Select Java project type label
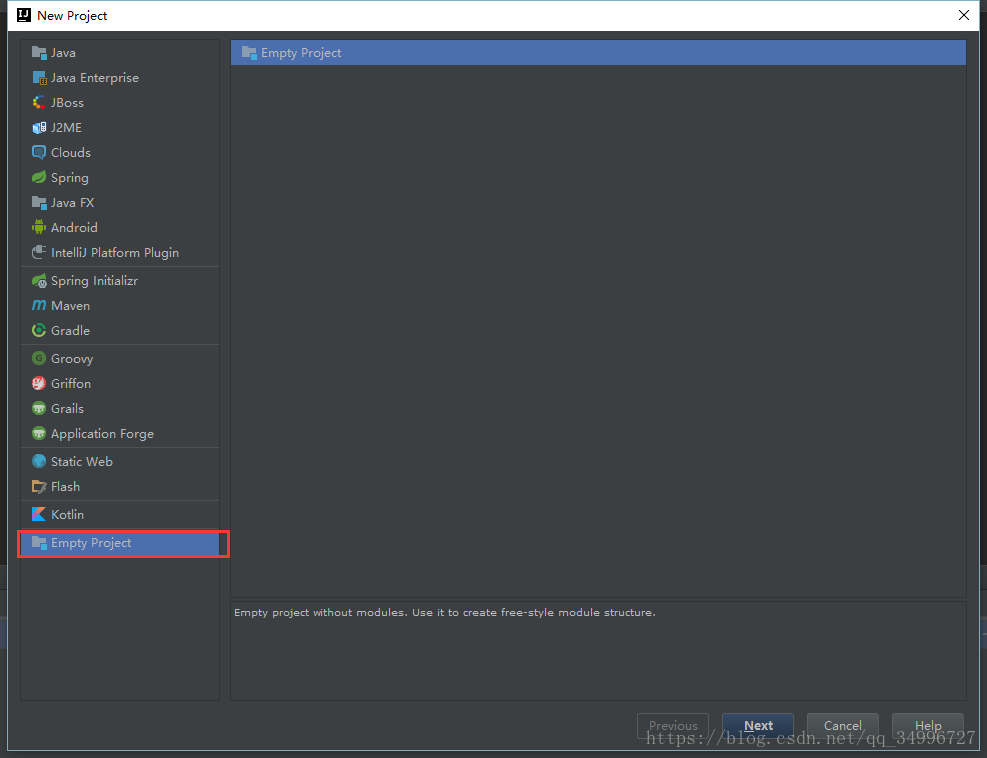The height and width of the screenshot is (758, 987). (64, 53)
